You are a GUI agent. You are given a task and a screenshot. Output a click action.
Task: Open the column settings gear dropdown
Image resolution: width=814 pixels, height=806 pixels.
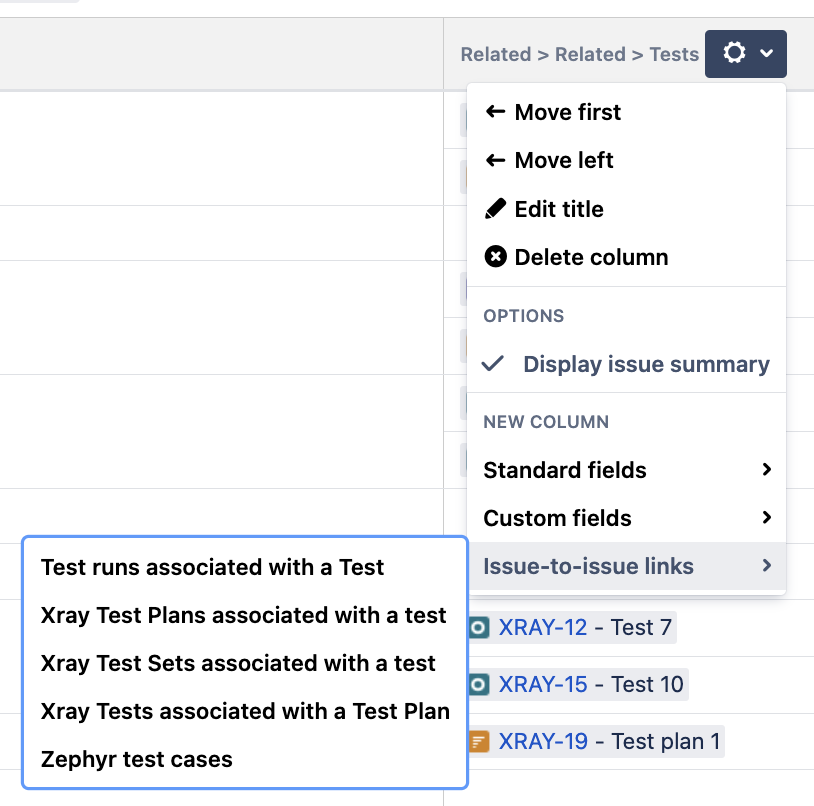click(x=745, y=54)
